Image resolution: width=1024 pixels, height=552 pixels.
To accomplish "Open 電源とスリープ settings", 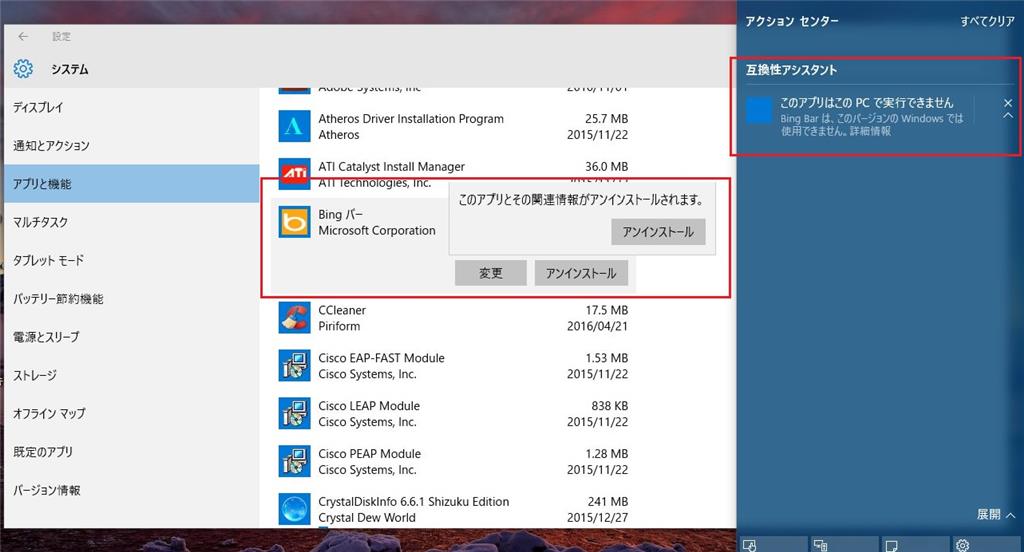I will tap(131, 337).
